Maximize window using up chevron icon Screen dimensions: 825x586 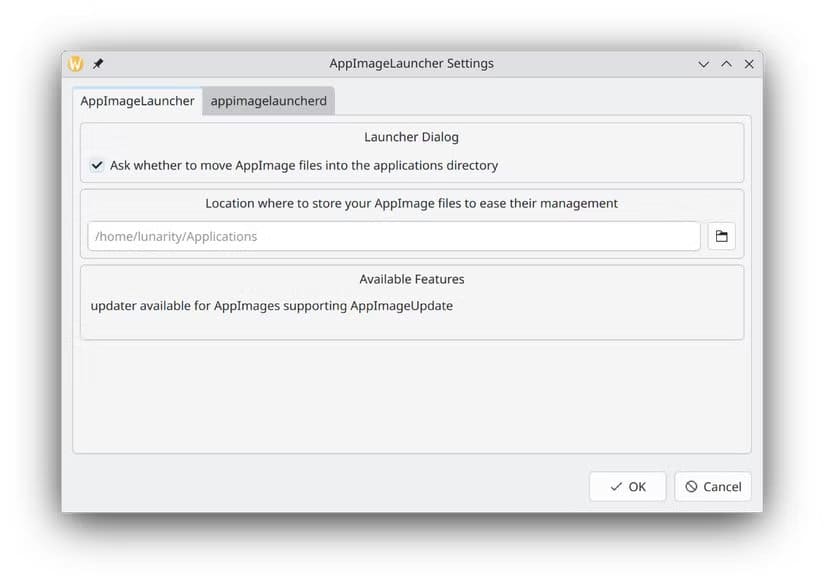727,64
